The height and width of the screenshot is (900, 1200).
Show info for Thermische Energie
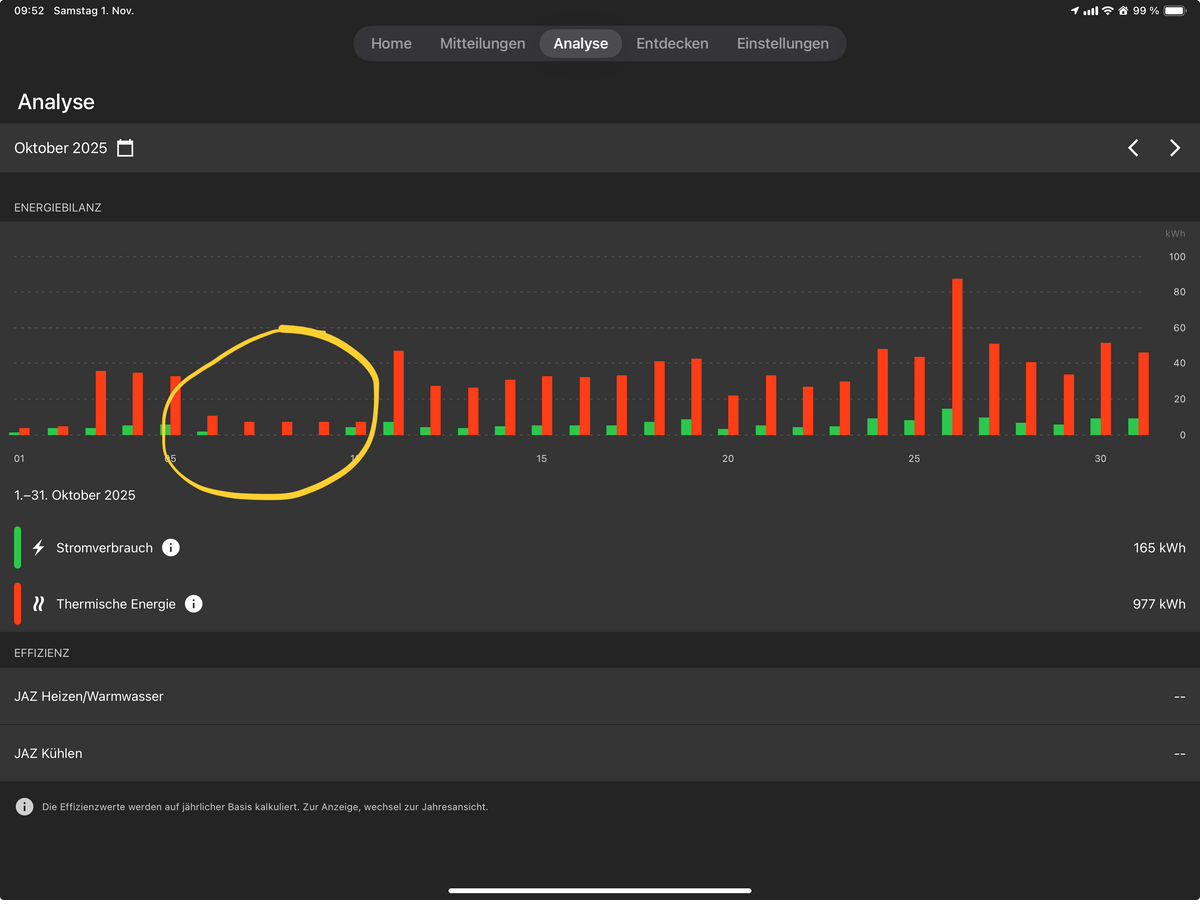point(194,604)
